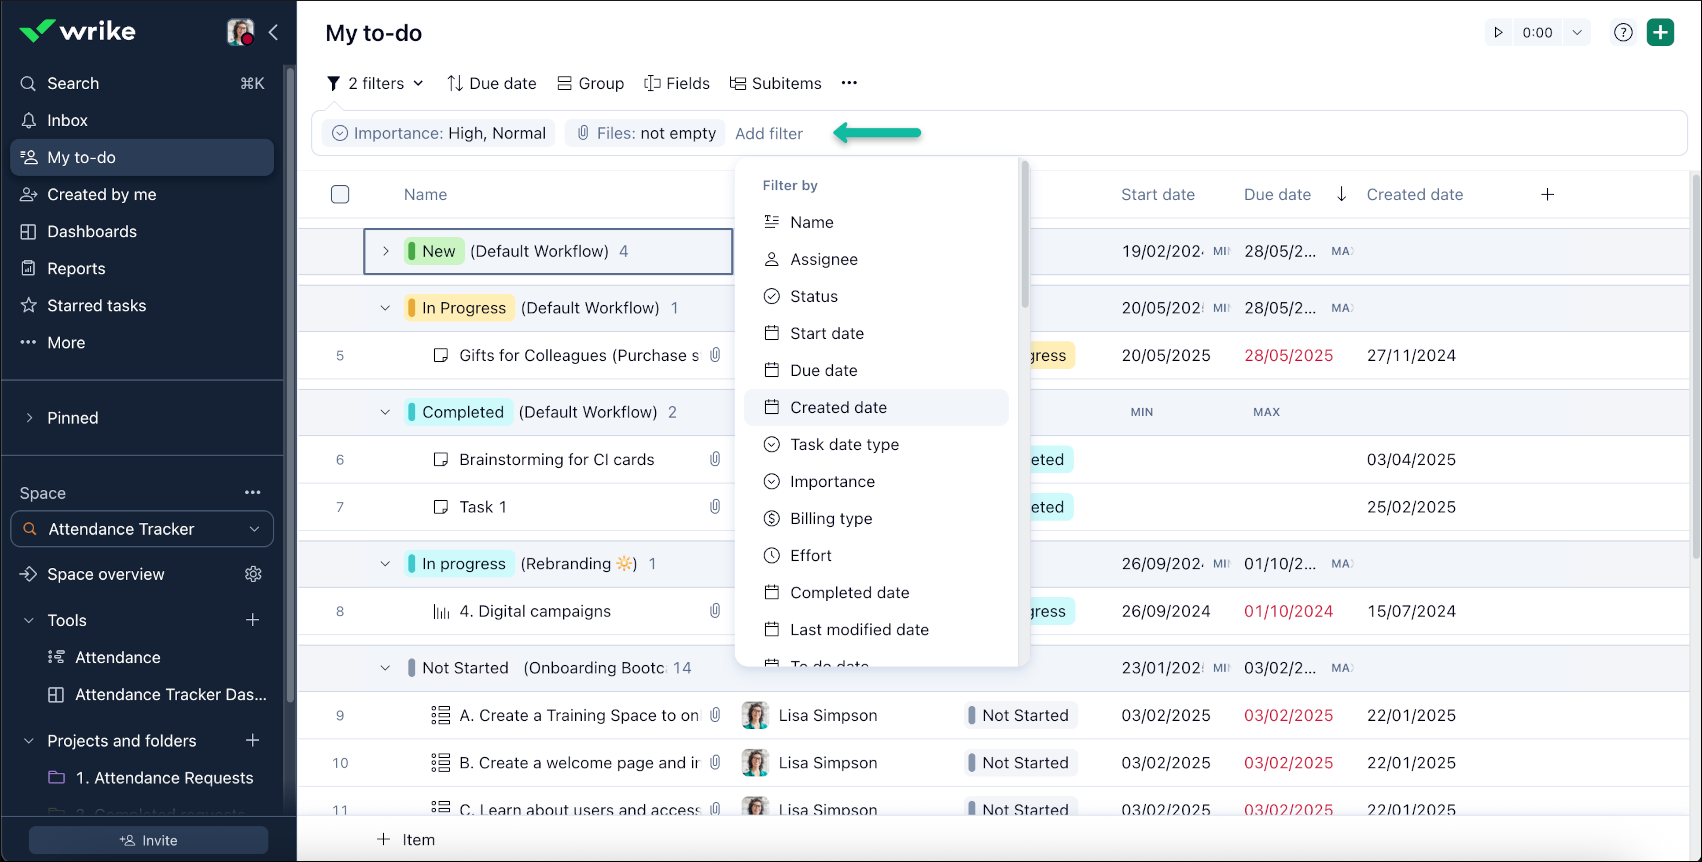Open the help question mark icon
This screenshot has width=1702, height=862.
click(1623, 32)
